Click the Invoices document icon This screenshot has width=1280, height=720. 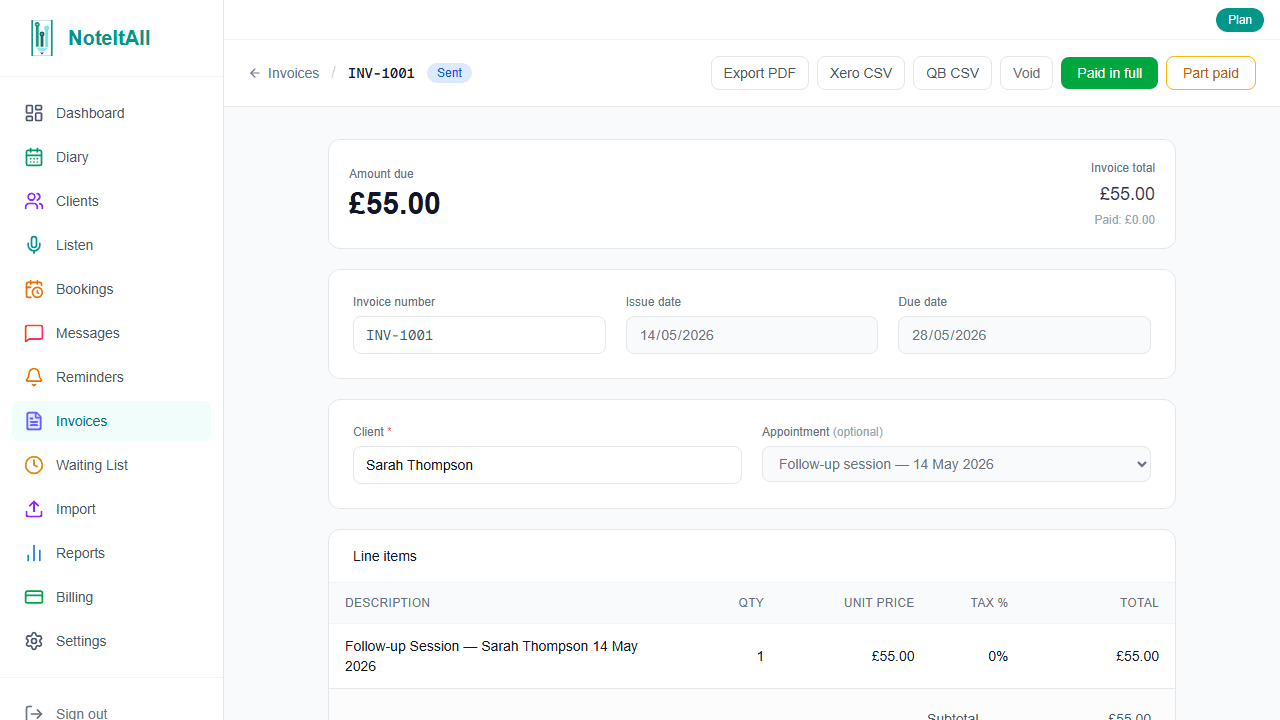click(34, 421)
